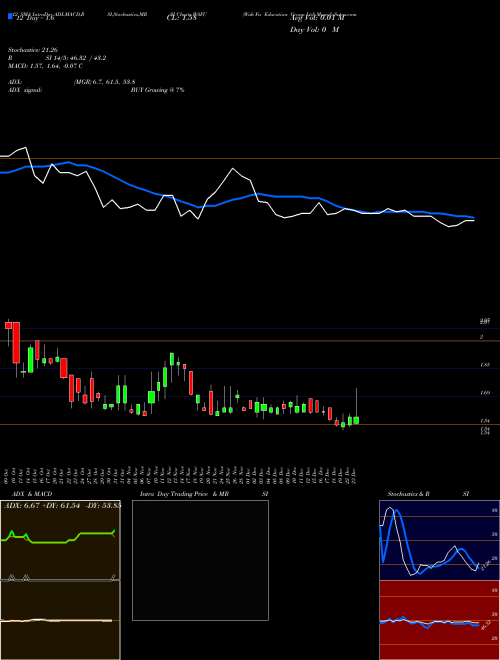Viewport: 500px width, 660px height.
Task: Click the tall-wick last green candlestick
Action: pos(356,420)
